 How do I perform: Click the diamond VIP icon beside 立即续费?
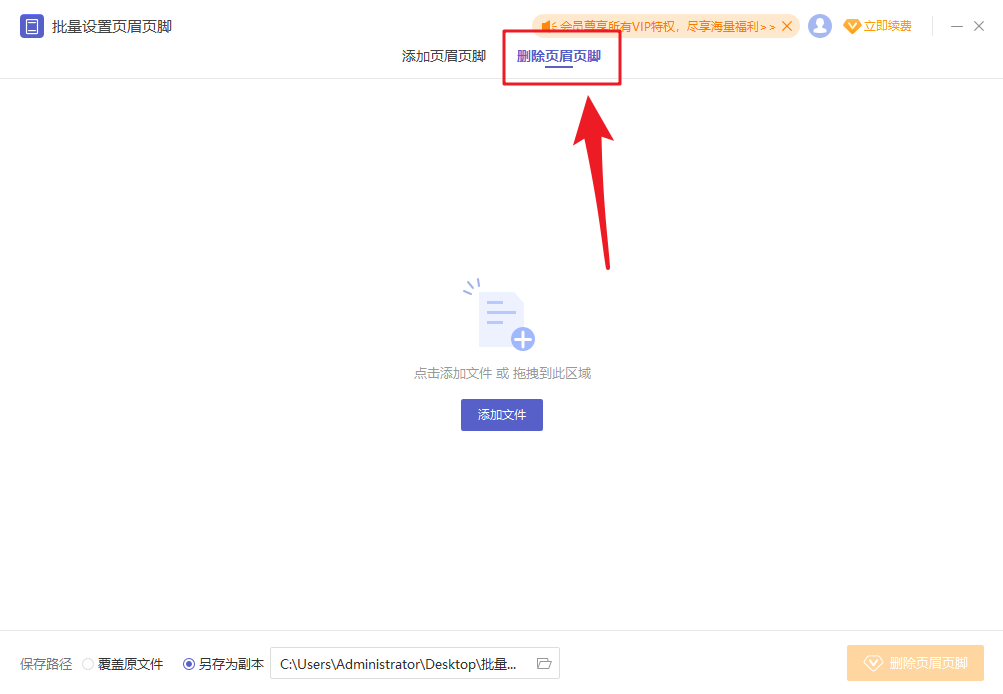[853, 25]
